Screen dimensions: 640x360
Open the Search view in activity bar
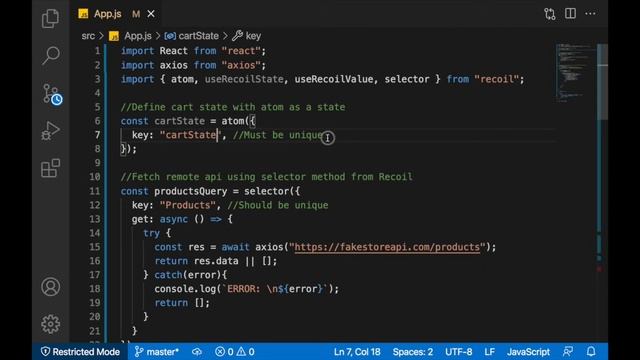(x=51, y=56)
